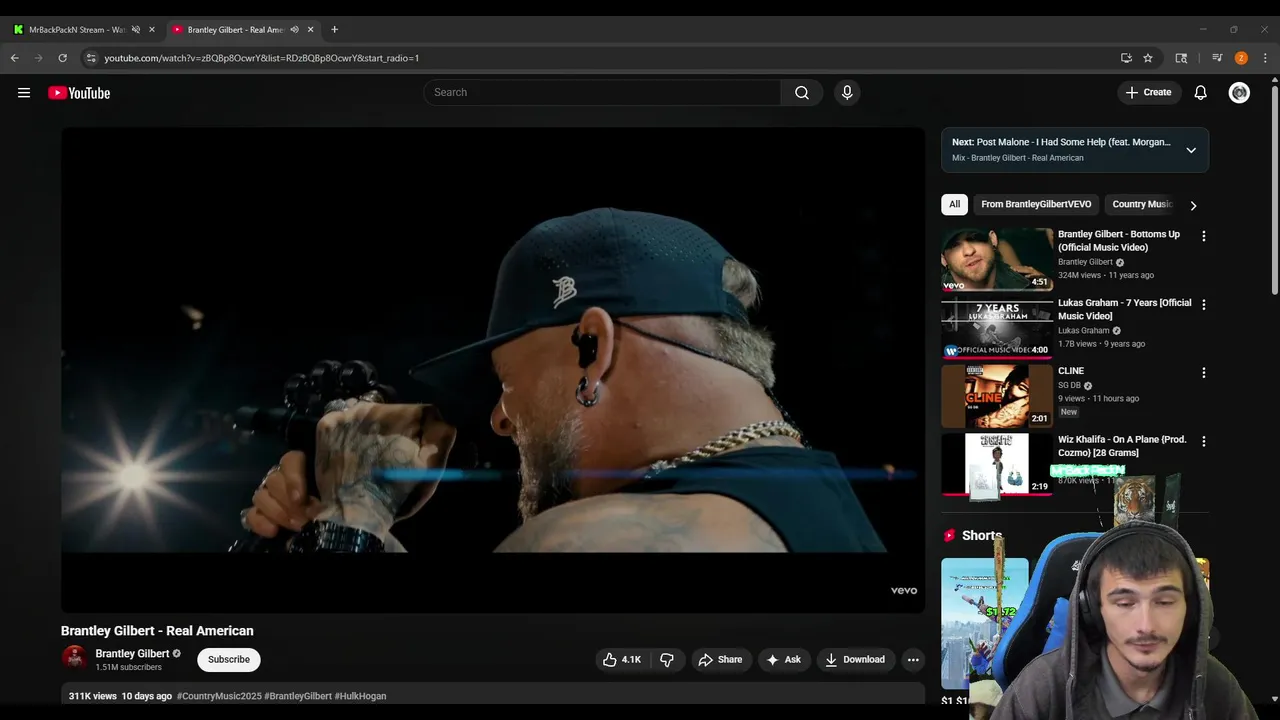This screenshot has width=1280, height=720.
Task: Filter by Country Music chip
Action: click(x=1142, y=204)
